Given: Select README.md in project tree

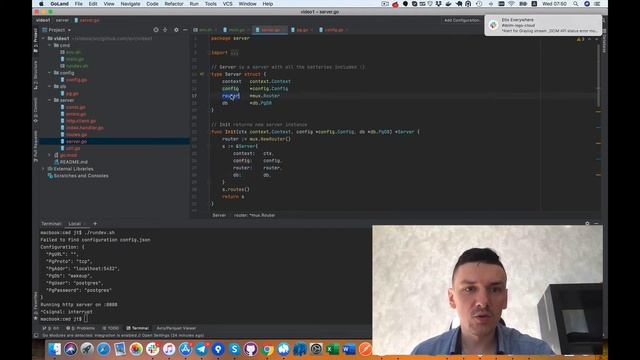Looking at the screenshot, I should [x=73, y=162].
